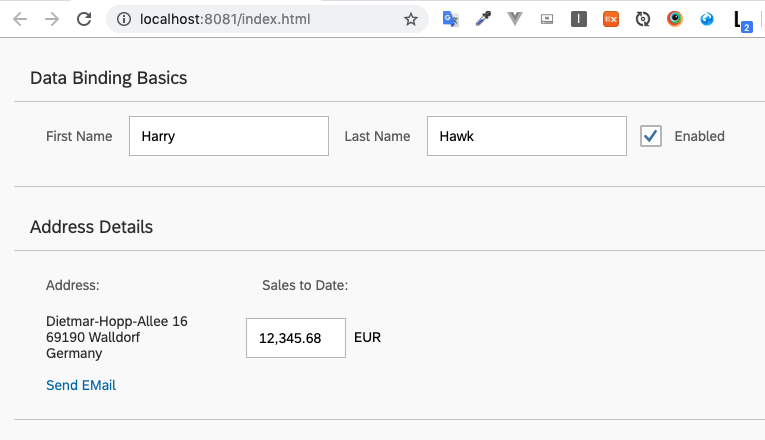Viewport: 765px width, 440px height.
Task: Click the browser back arrow
Action: (20, 19)
